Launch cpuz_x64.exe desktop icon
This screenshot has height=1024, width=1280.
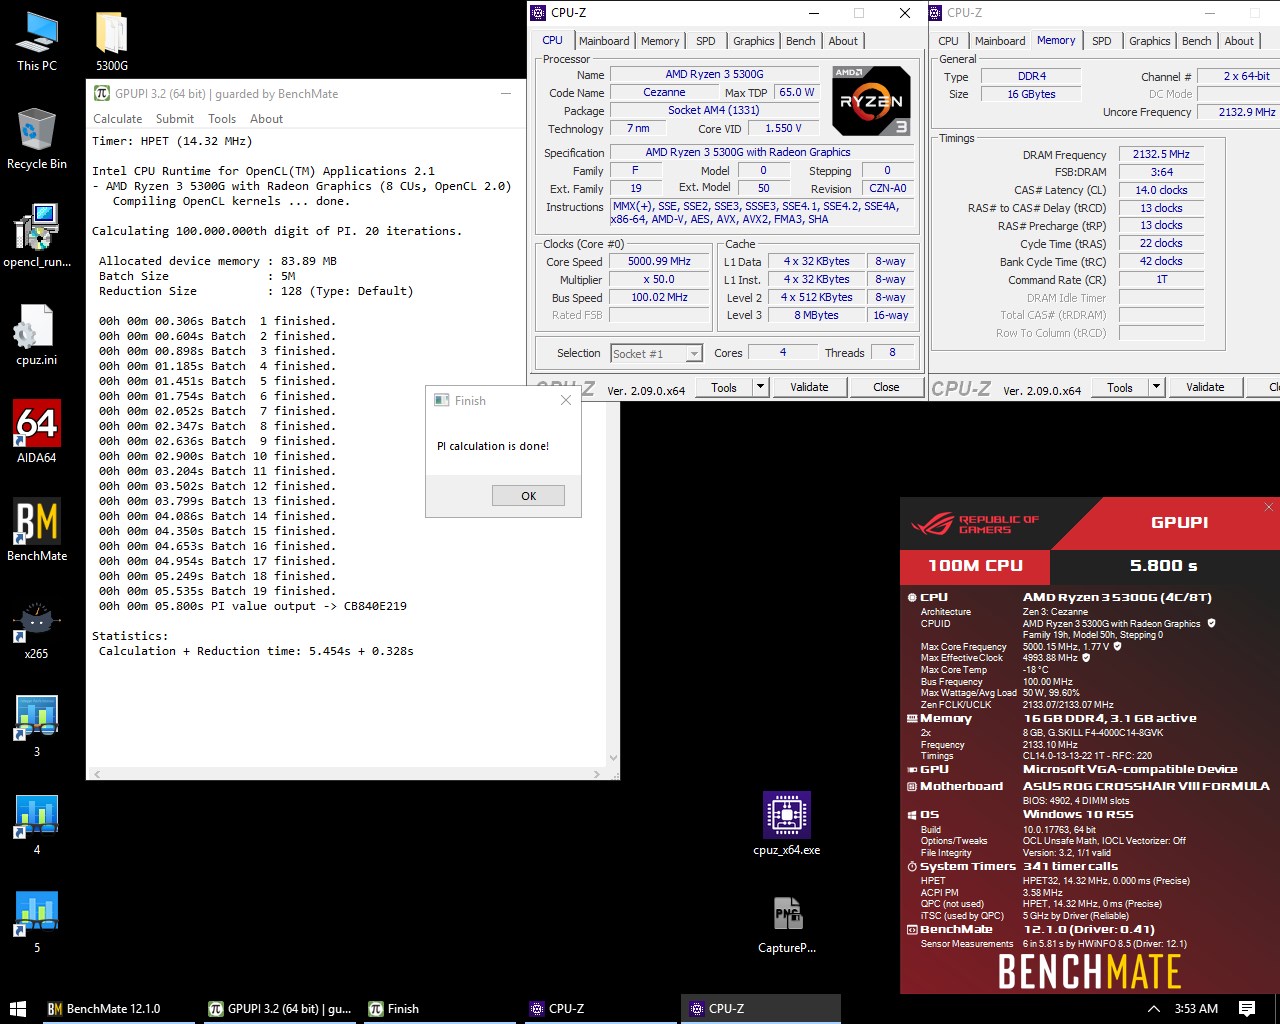787,824
